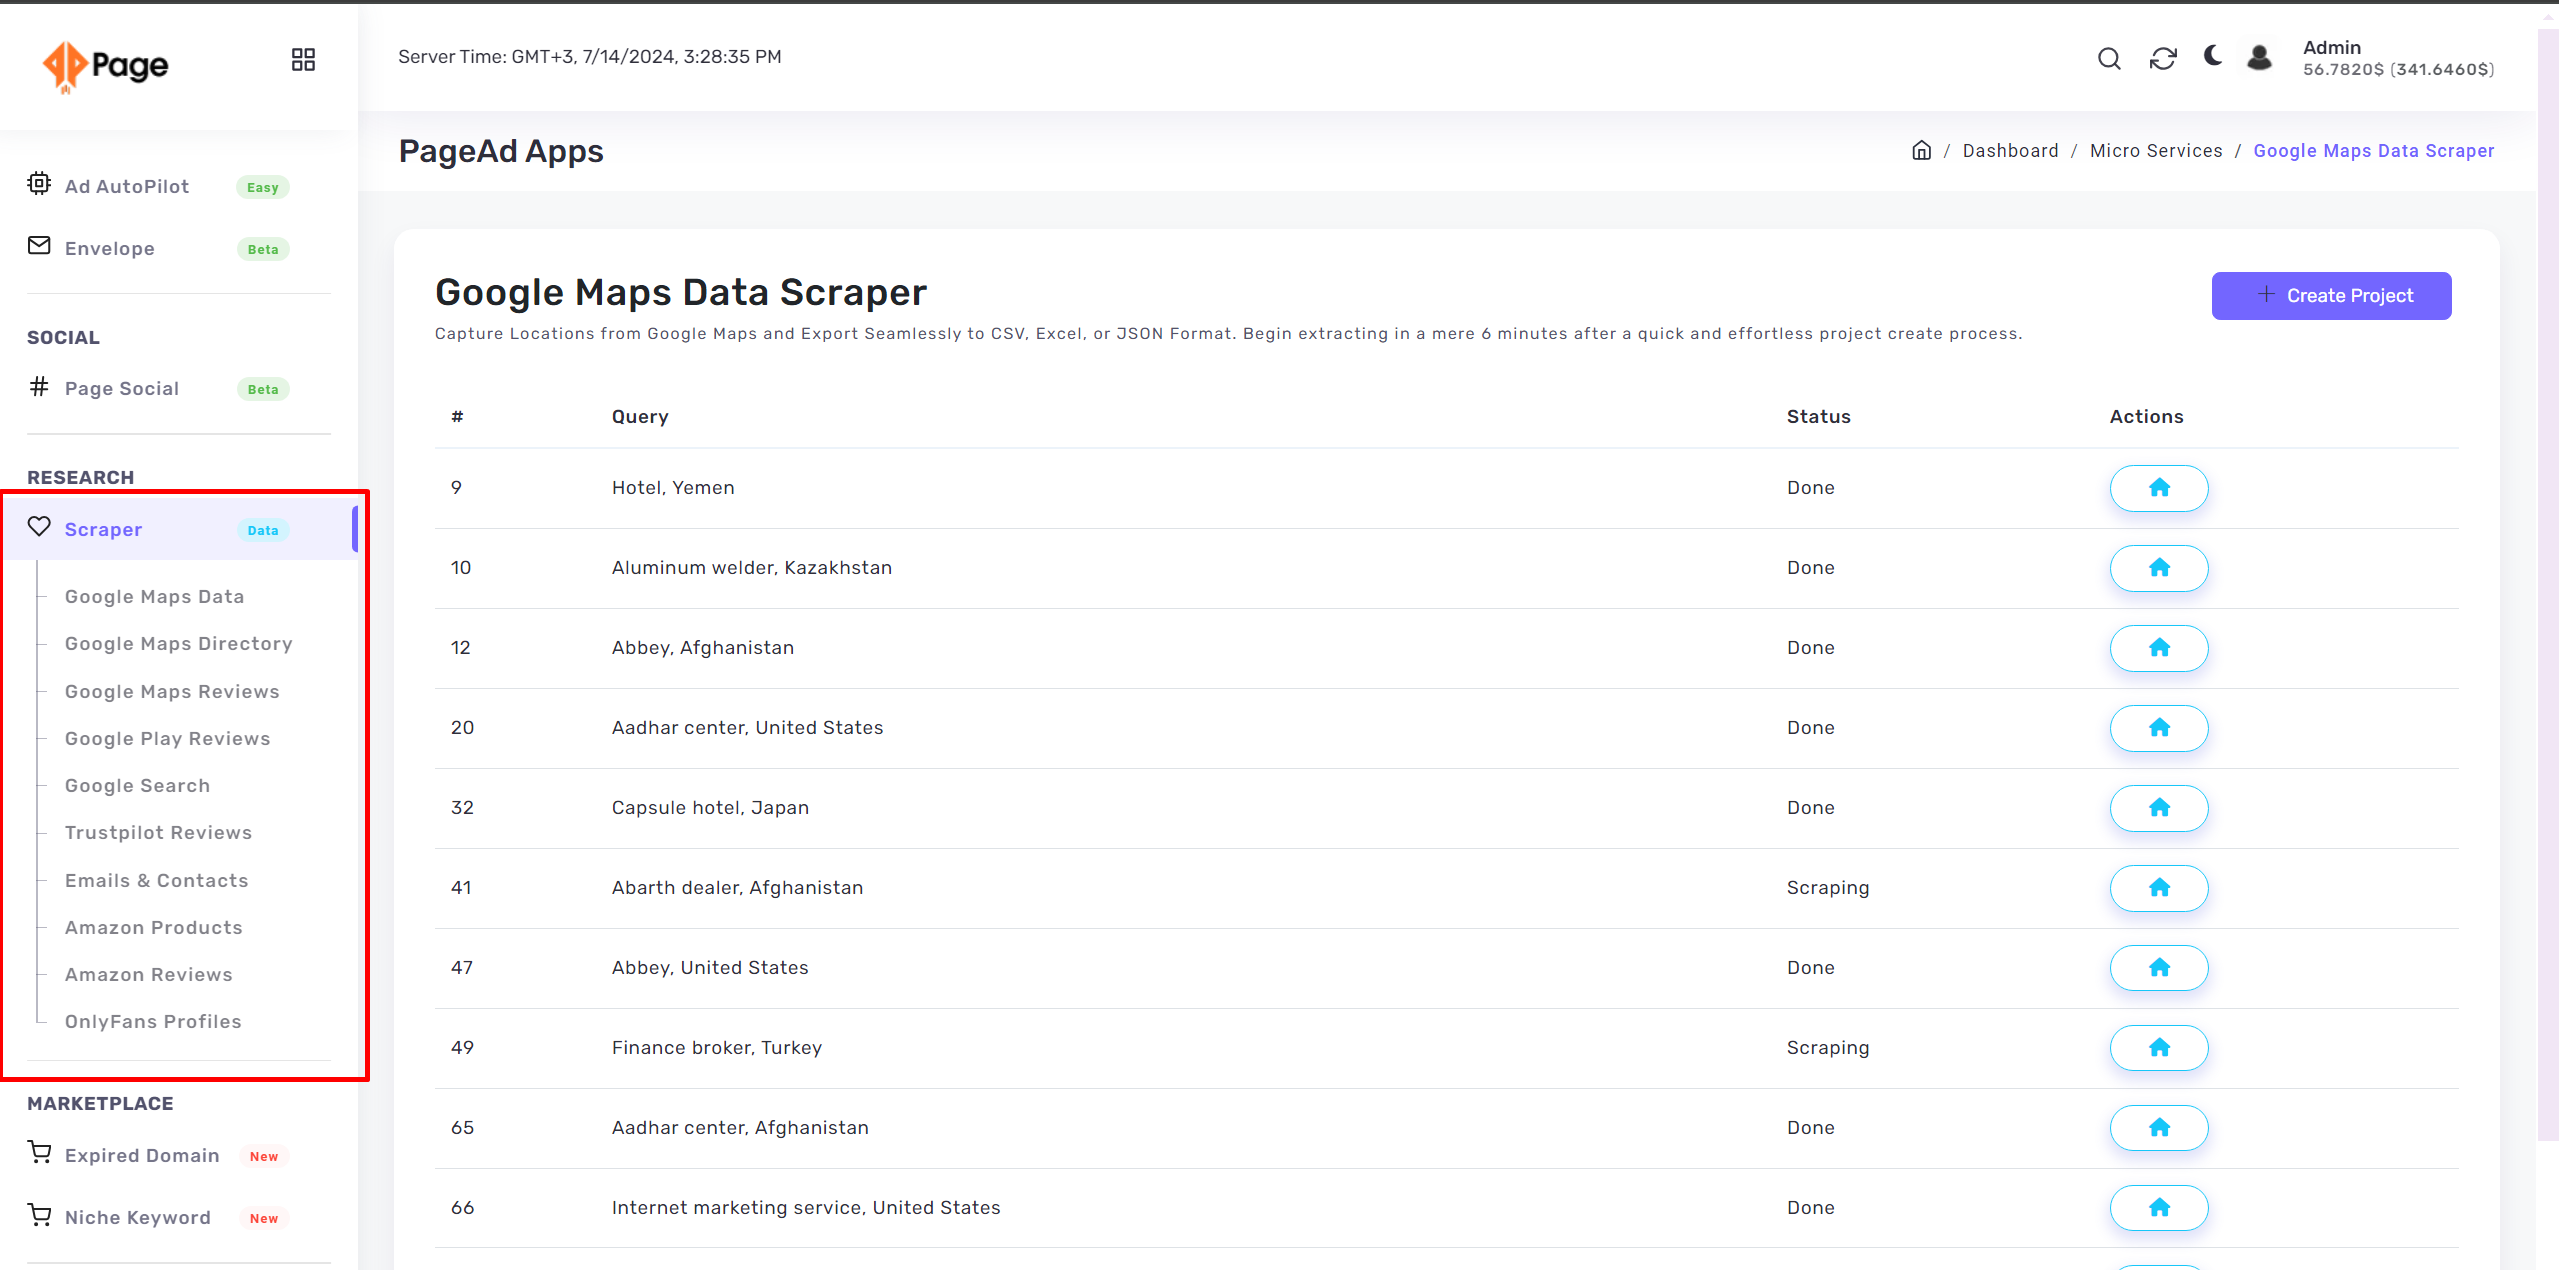Select Amazon Reviews submenu

[x=149, y=975]
